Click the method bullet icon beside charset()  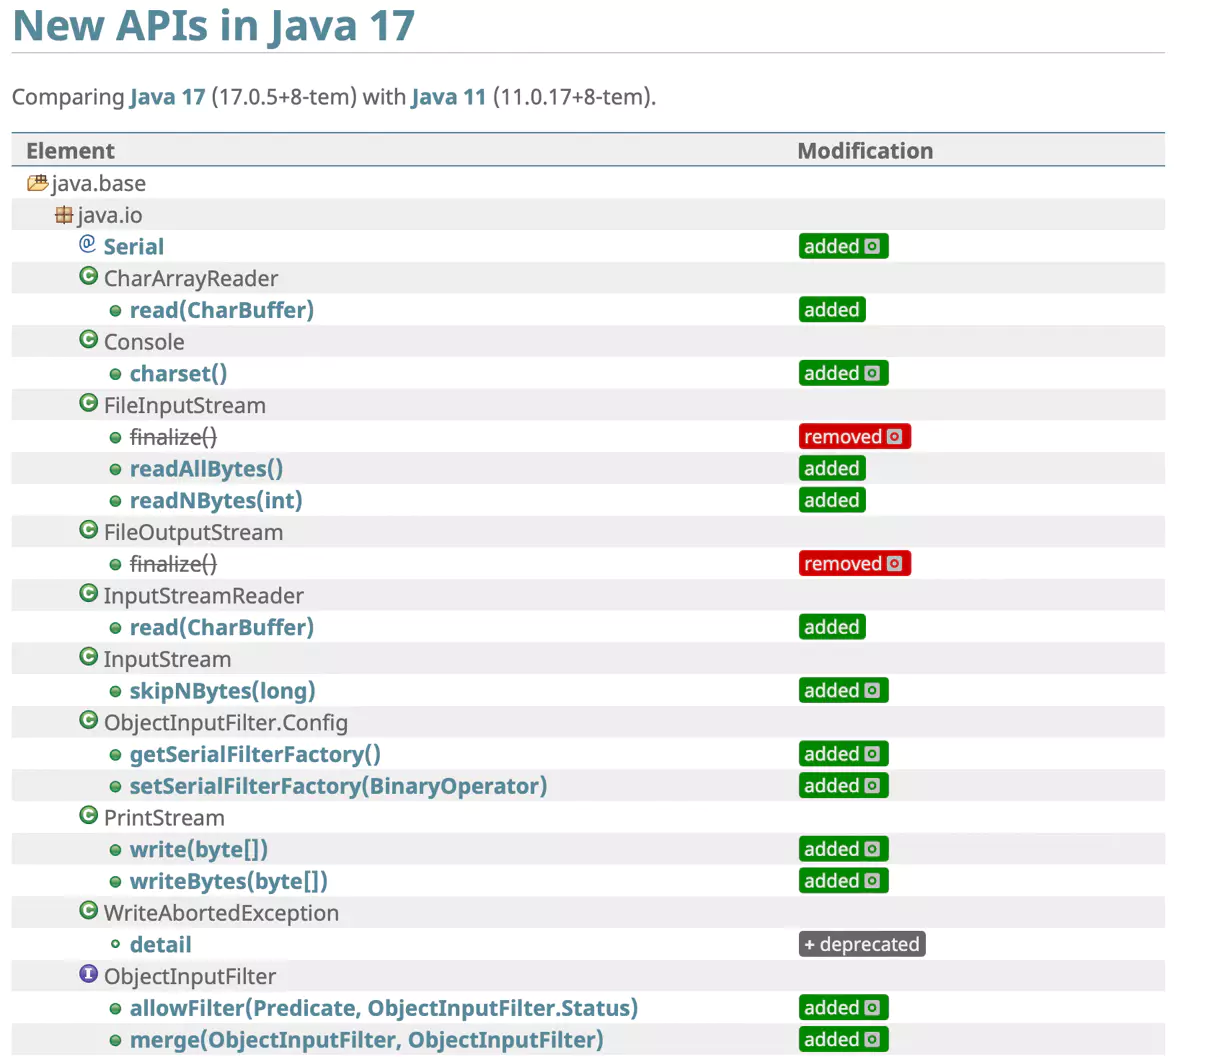tap(115, 373)
